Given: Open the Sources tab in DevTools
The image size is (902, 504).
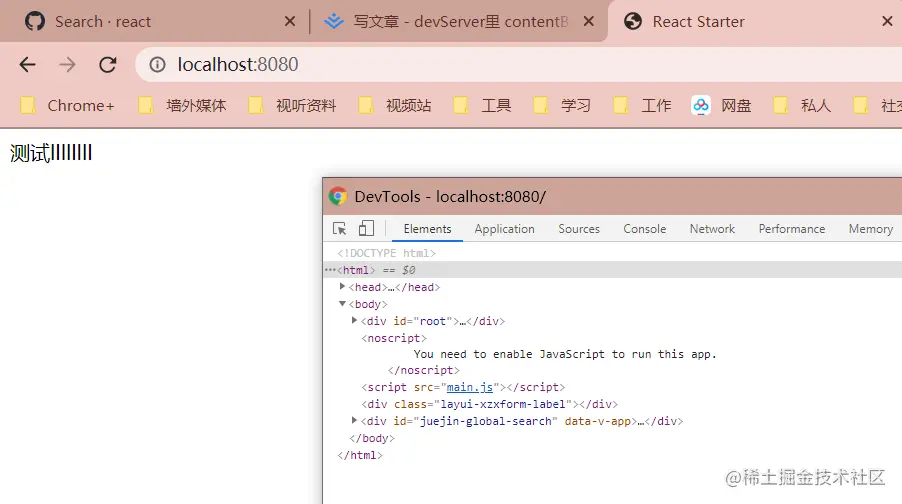Looking at the screenshot, I should 579,229.
